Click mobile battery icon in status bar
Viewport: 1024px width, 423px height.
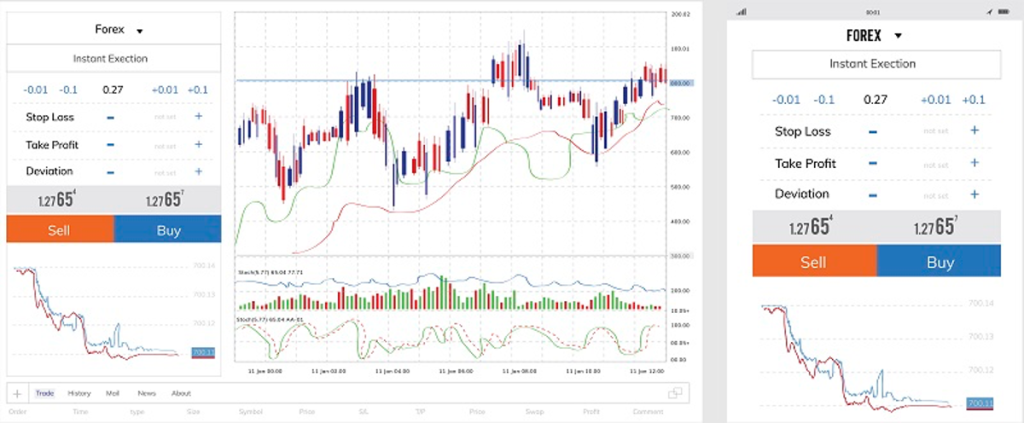(1004, 12)
